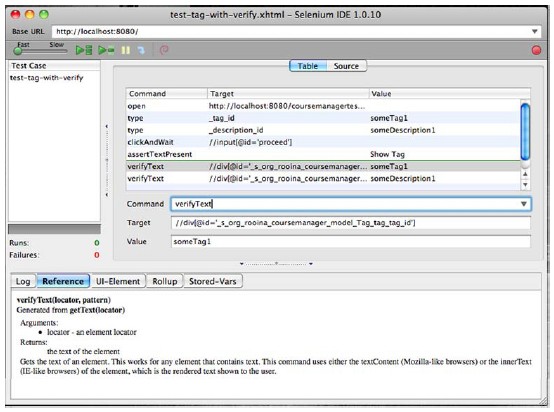Click the table scroll up arrow

click(x=525, y=174)
